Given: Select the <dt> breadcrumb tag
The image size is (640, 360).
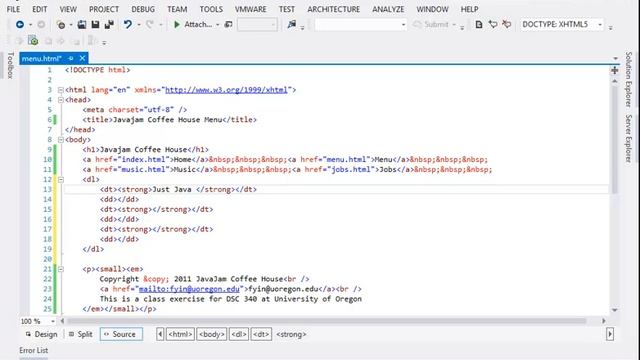Looking at the screenshot, I should [261, 334].
